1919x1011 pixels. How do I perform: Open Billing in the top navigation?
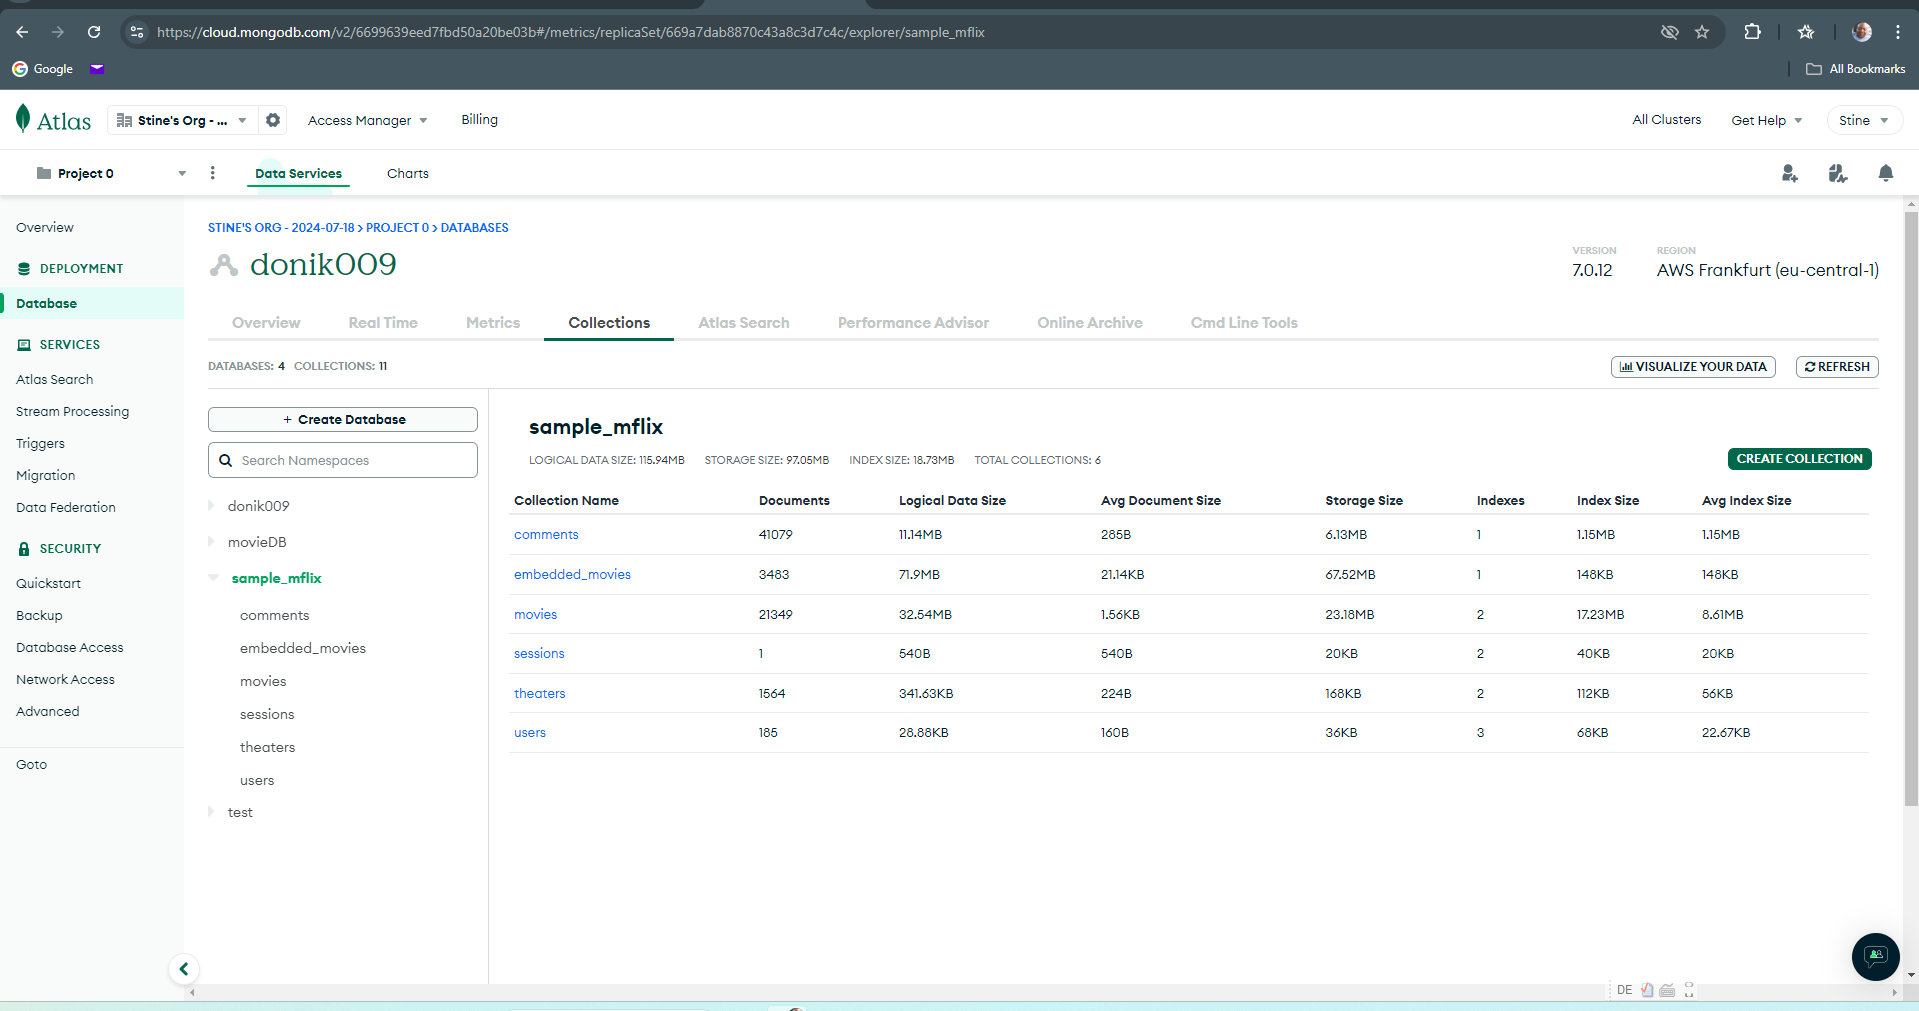click(x=479, y=120)
